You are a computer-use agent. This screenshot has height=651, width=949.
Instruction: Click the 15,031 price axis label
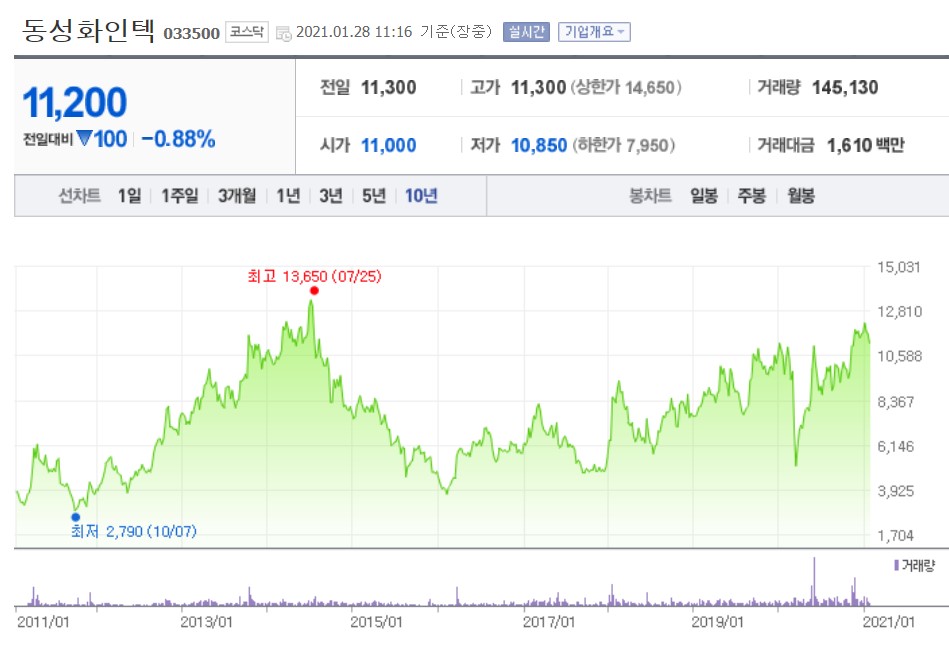(899, 267)
